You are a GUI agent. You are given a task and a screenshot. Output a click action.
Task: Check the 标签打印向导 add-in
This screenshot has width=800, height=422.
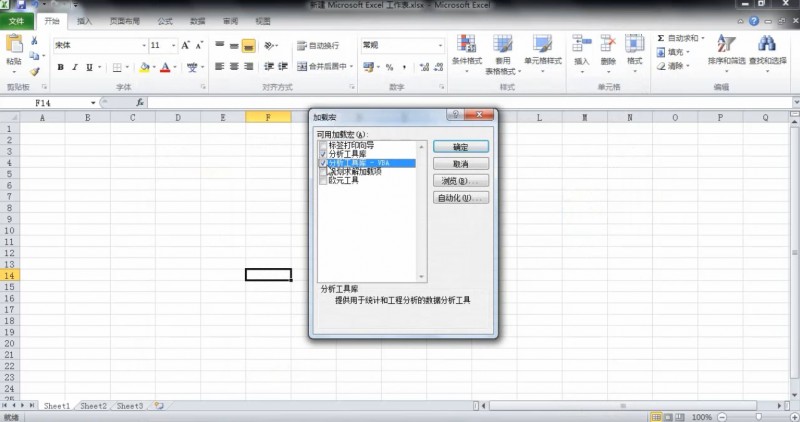(x=323, y=145)
